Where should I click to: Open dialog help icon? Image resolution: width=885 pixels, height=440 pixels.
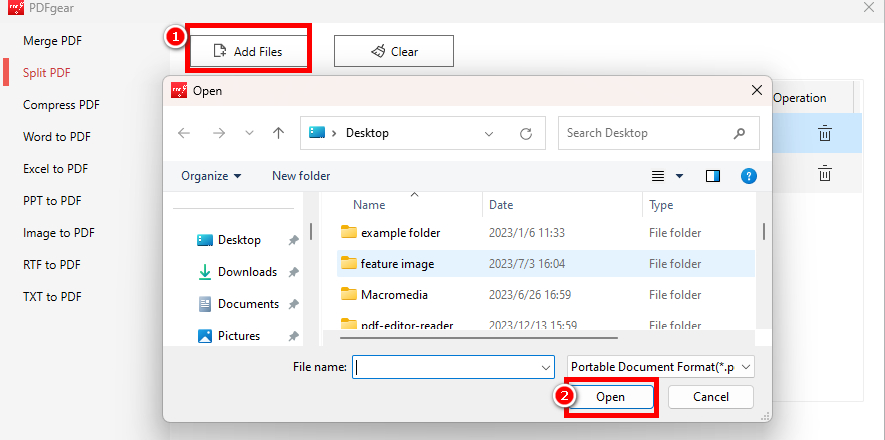748,176
